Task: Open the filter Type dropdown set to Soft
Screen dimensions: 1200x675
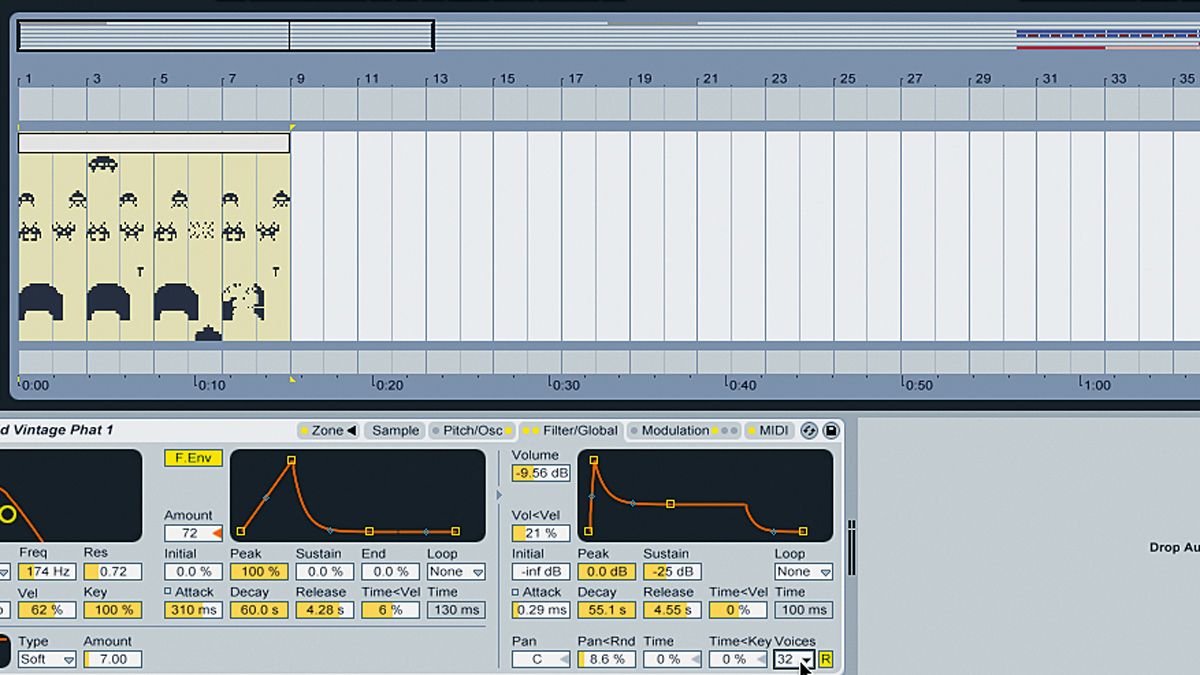Action: 46,659
